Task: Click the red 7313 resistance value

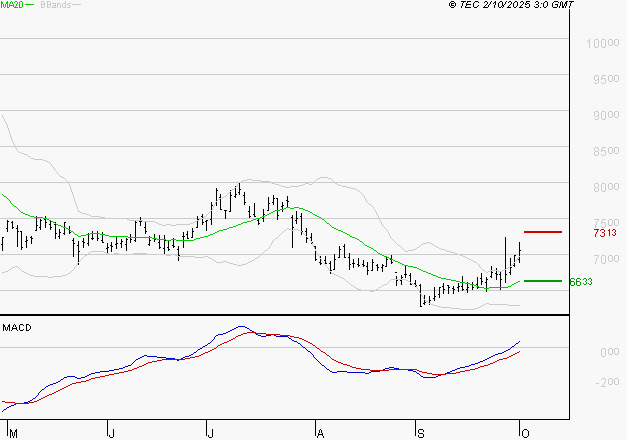Action: pyautogui.click(x=603, y=233)
